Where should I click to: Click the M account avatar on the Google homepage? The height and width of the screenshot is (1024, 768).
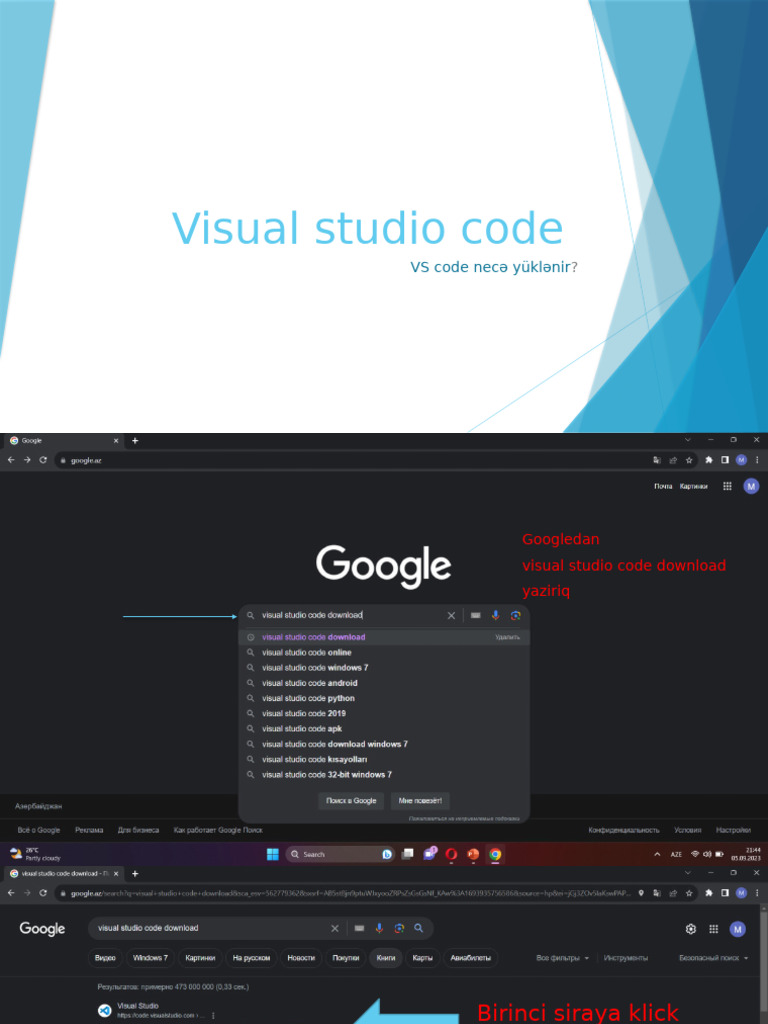tap(751, 486)
